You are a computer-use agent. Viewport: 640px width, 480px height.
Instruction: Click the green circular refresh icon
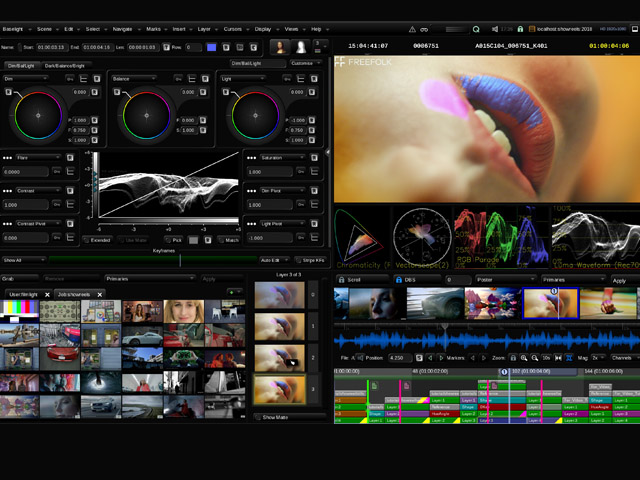(476, 29)
